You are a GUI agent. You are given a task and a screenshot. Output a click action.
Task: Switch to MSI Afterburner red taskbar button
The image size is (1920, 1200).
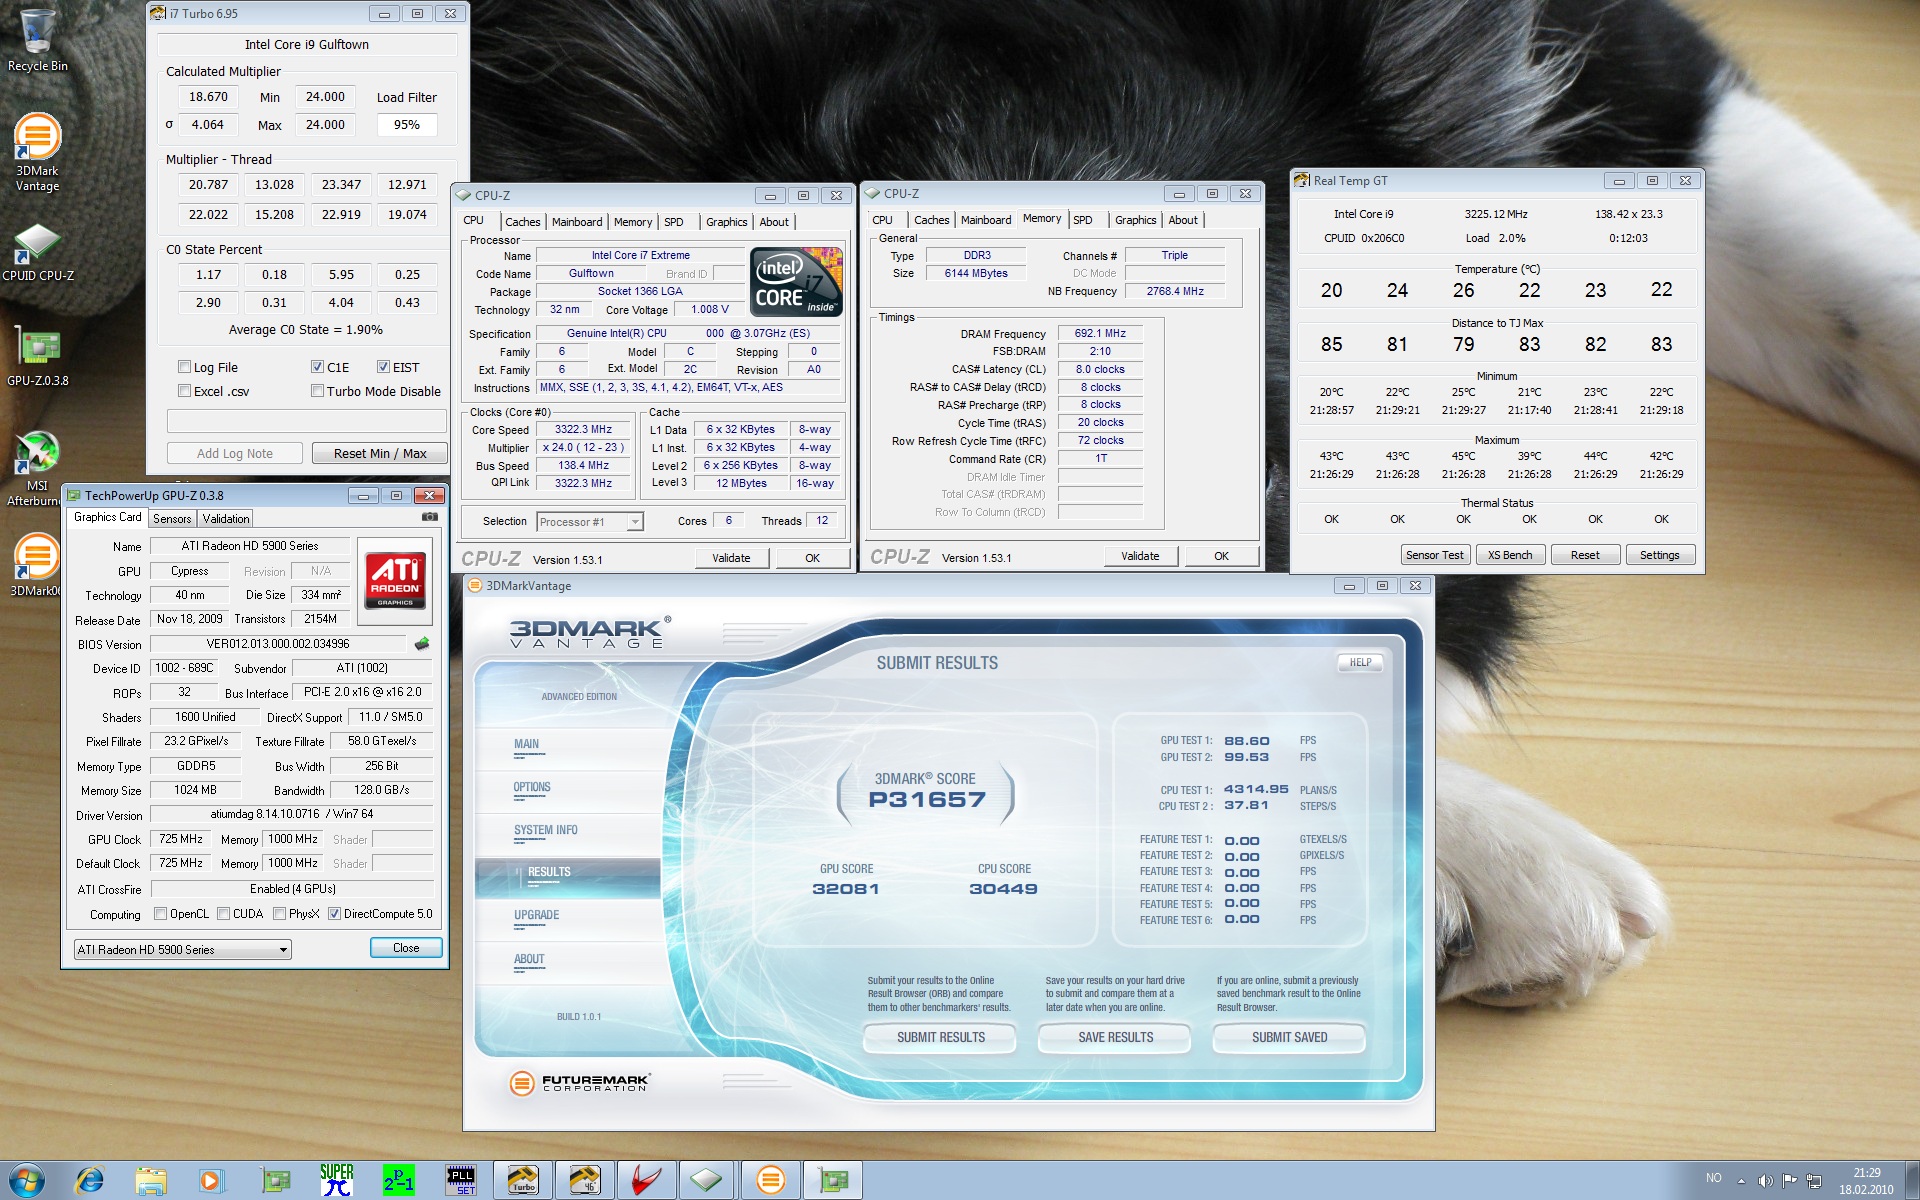click(647, 1180)
